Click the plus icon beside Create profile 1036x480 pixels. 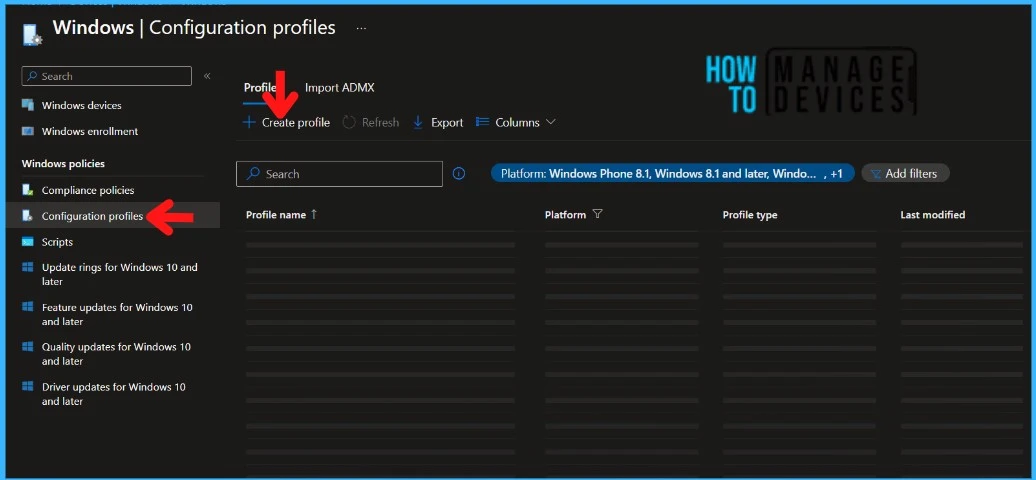click(x=249, y=122)
